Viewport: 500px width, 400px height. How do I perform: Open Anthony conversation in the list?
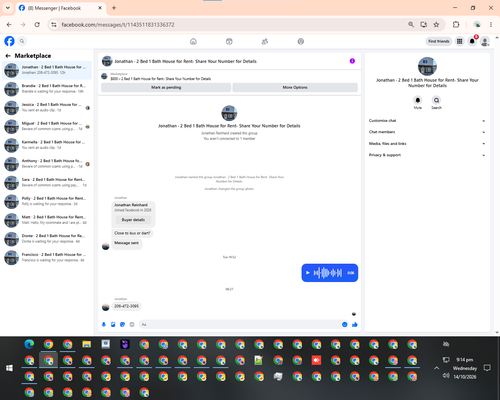[47, 163]
